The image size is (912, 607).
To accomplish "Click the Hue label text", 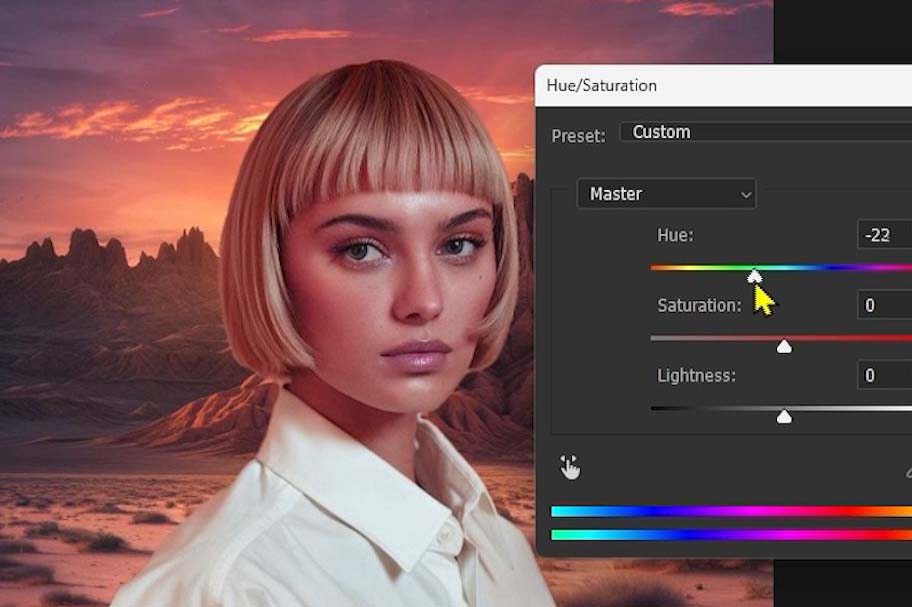I will coord(675,235).
